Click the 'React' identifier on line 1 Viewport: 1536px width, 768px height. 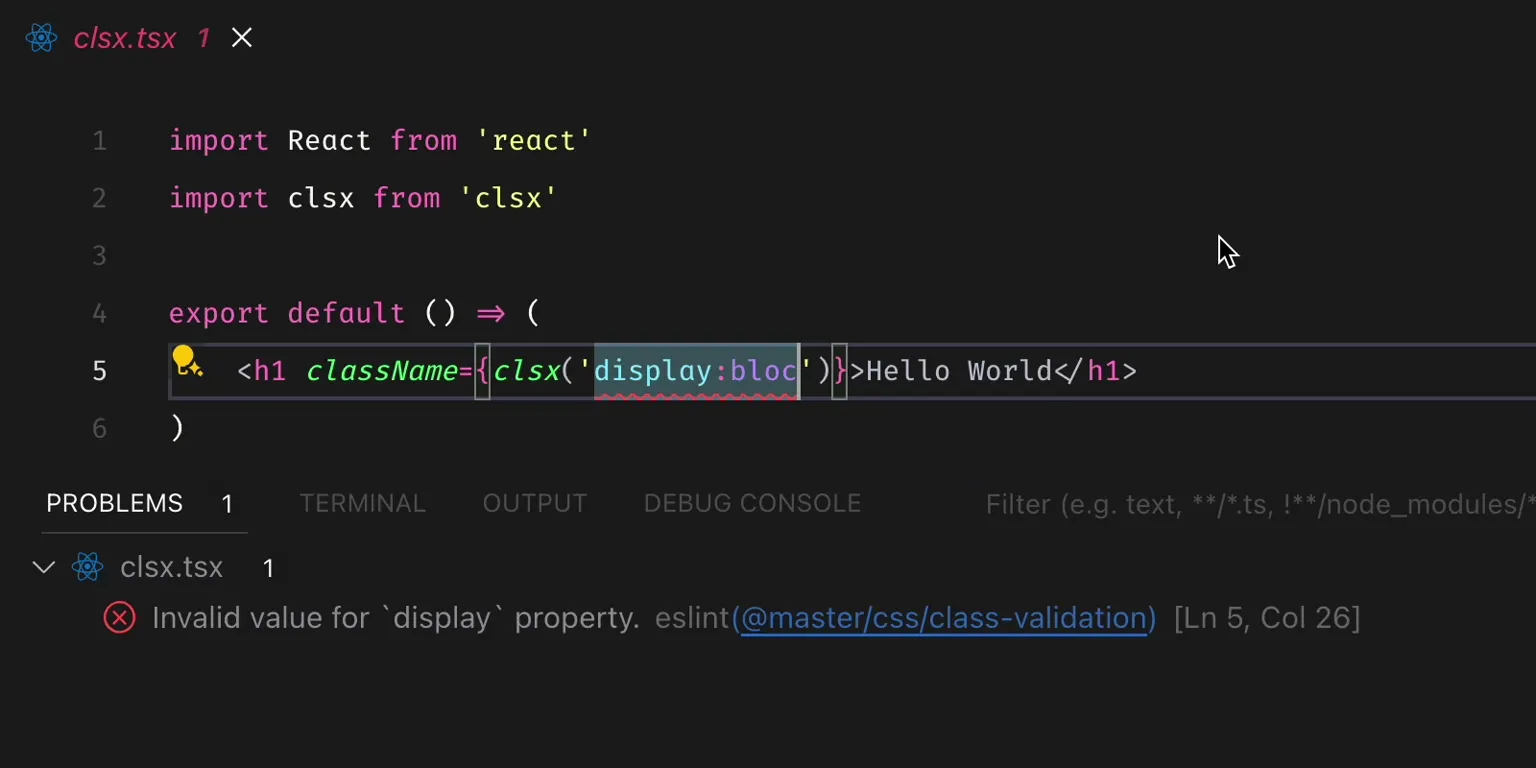click(x=329, y=141)
